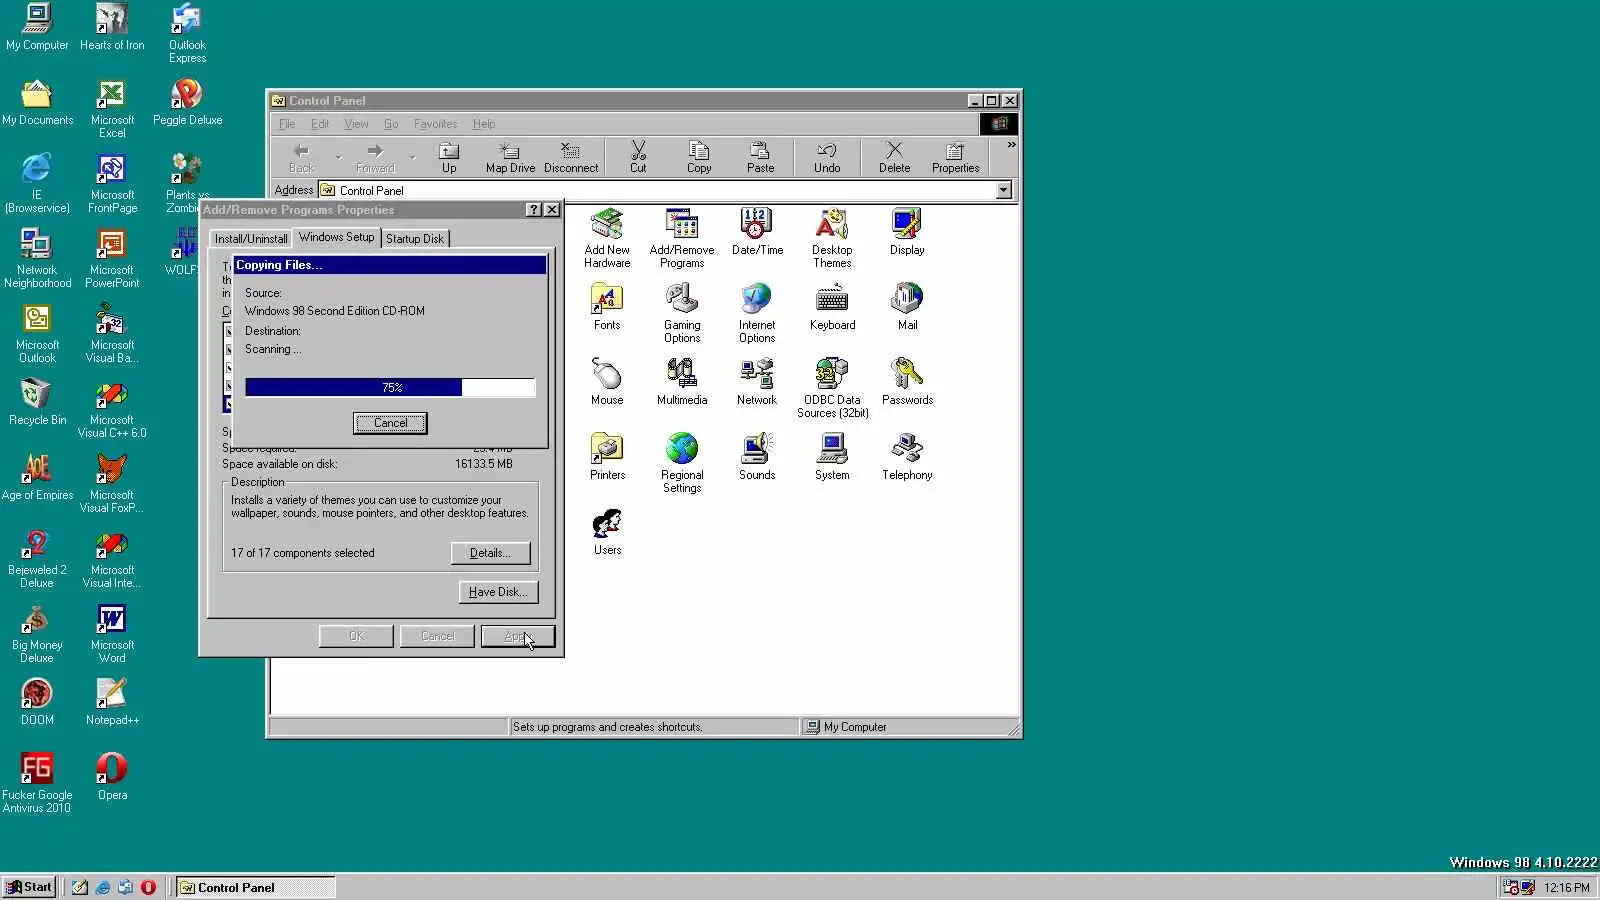Image resolution: width=1600 pixels, height=900 pixels.
Task: Select the Mouse control panel icon
Action: point(607,382)
